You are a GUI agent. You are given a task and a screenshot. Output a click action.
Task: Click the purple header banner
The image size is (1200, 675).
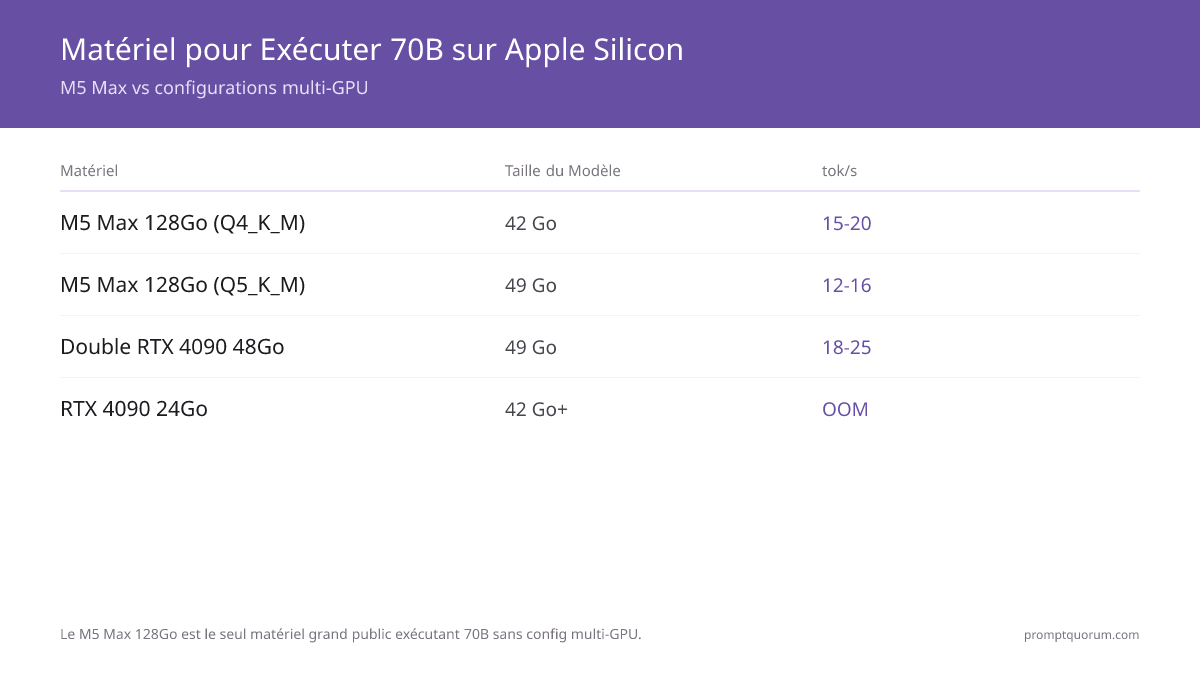[x=600, y=64]
